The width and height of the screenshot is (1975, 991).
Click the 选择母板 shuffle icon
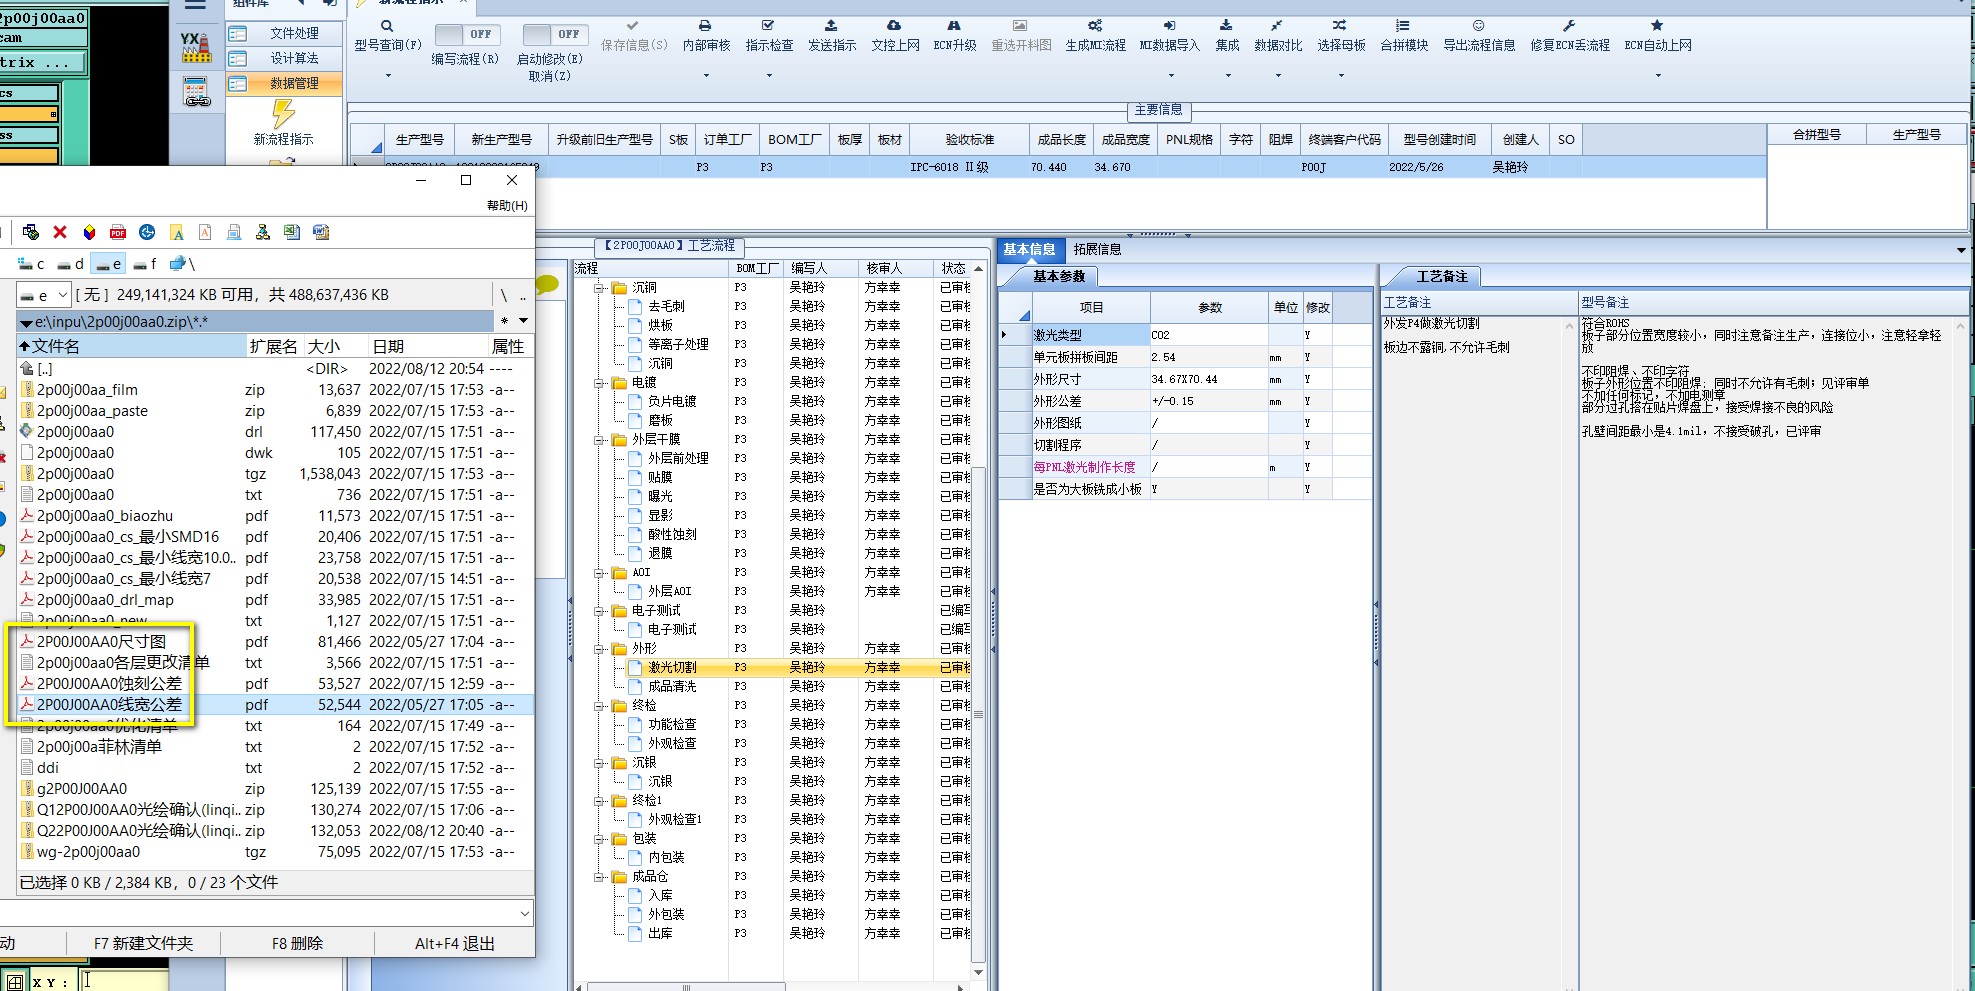(1340, 26)
